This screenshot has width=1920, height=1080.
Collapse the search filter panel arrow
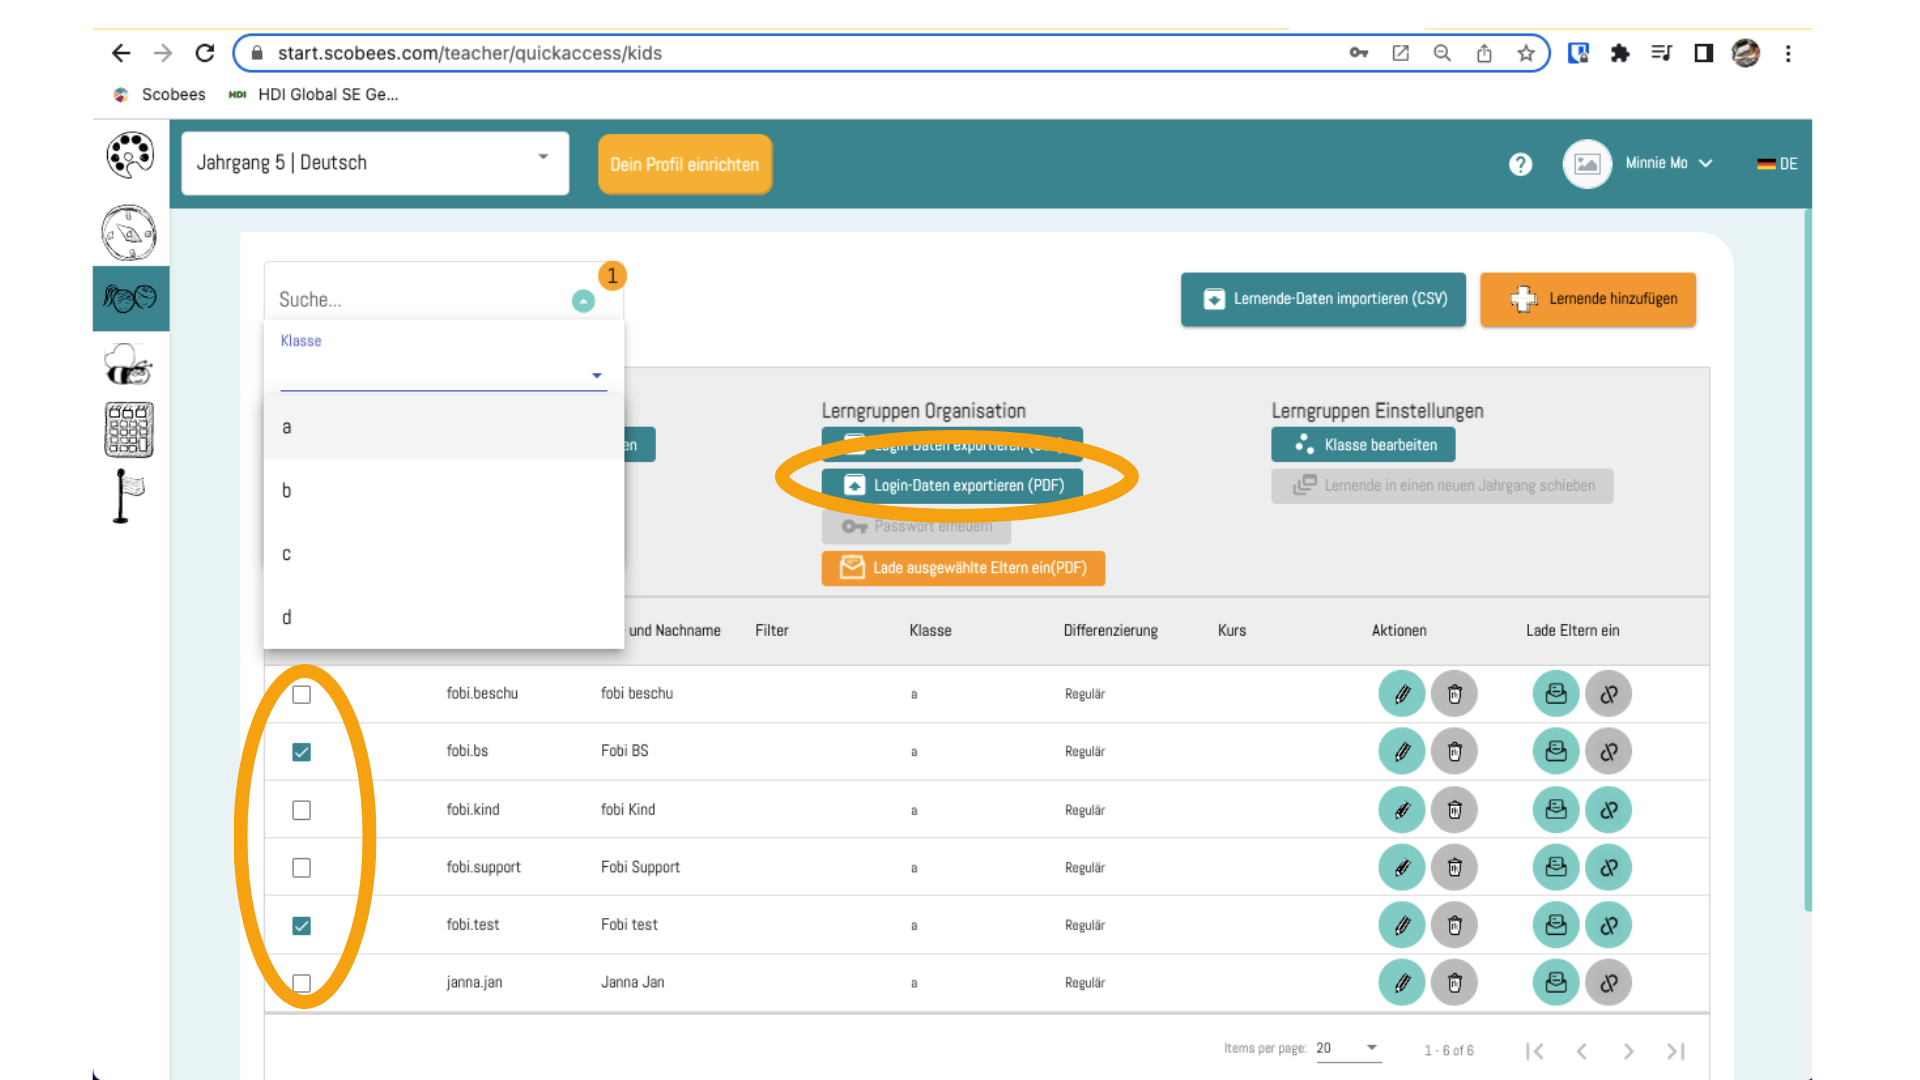(x=583, y=301)
